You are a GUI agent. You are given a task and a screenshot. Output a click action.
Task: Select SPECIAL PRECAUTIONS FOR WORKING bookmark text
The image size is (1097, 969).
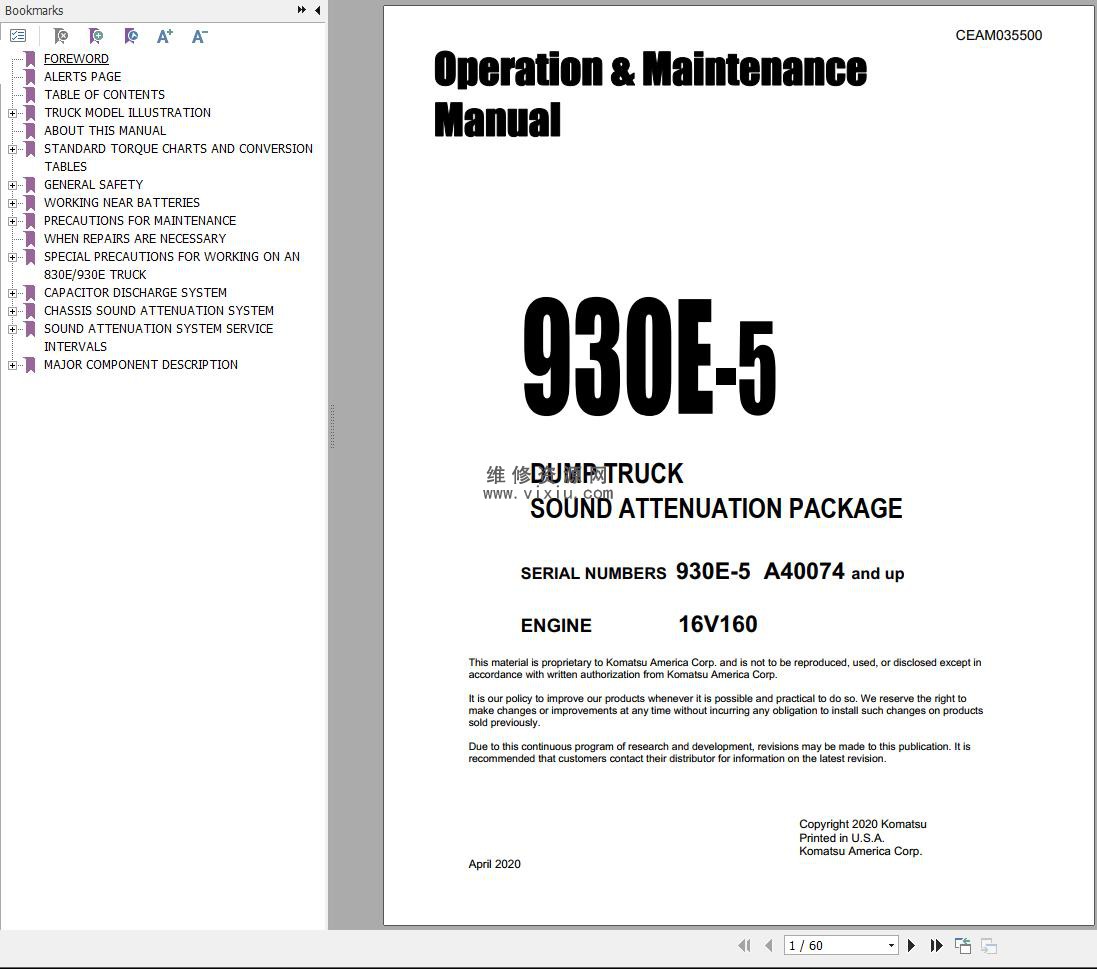point(171,257)
